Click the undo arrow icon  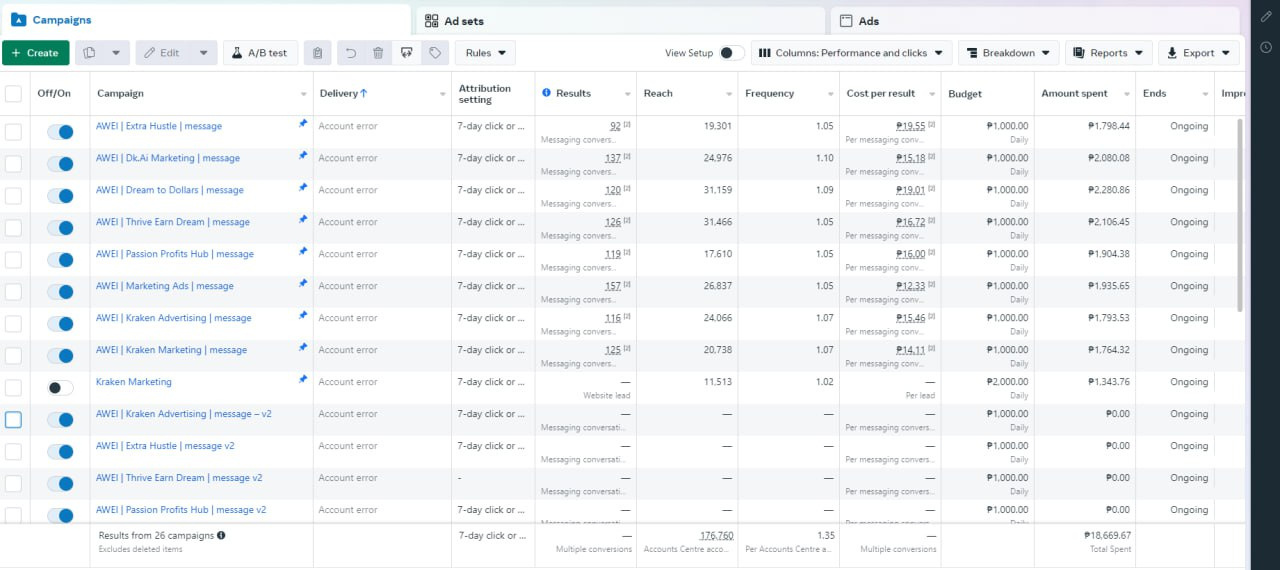coord(349,53)
